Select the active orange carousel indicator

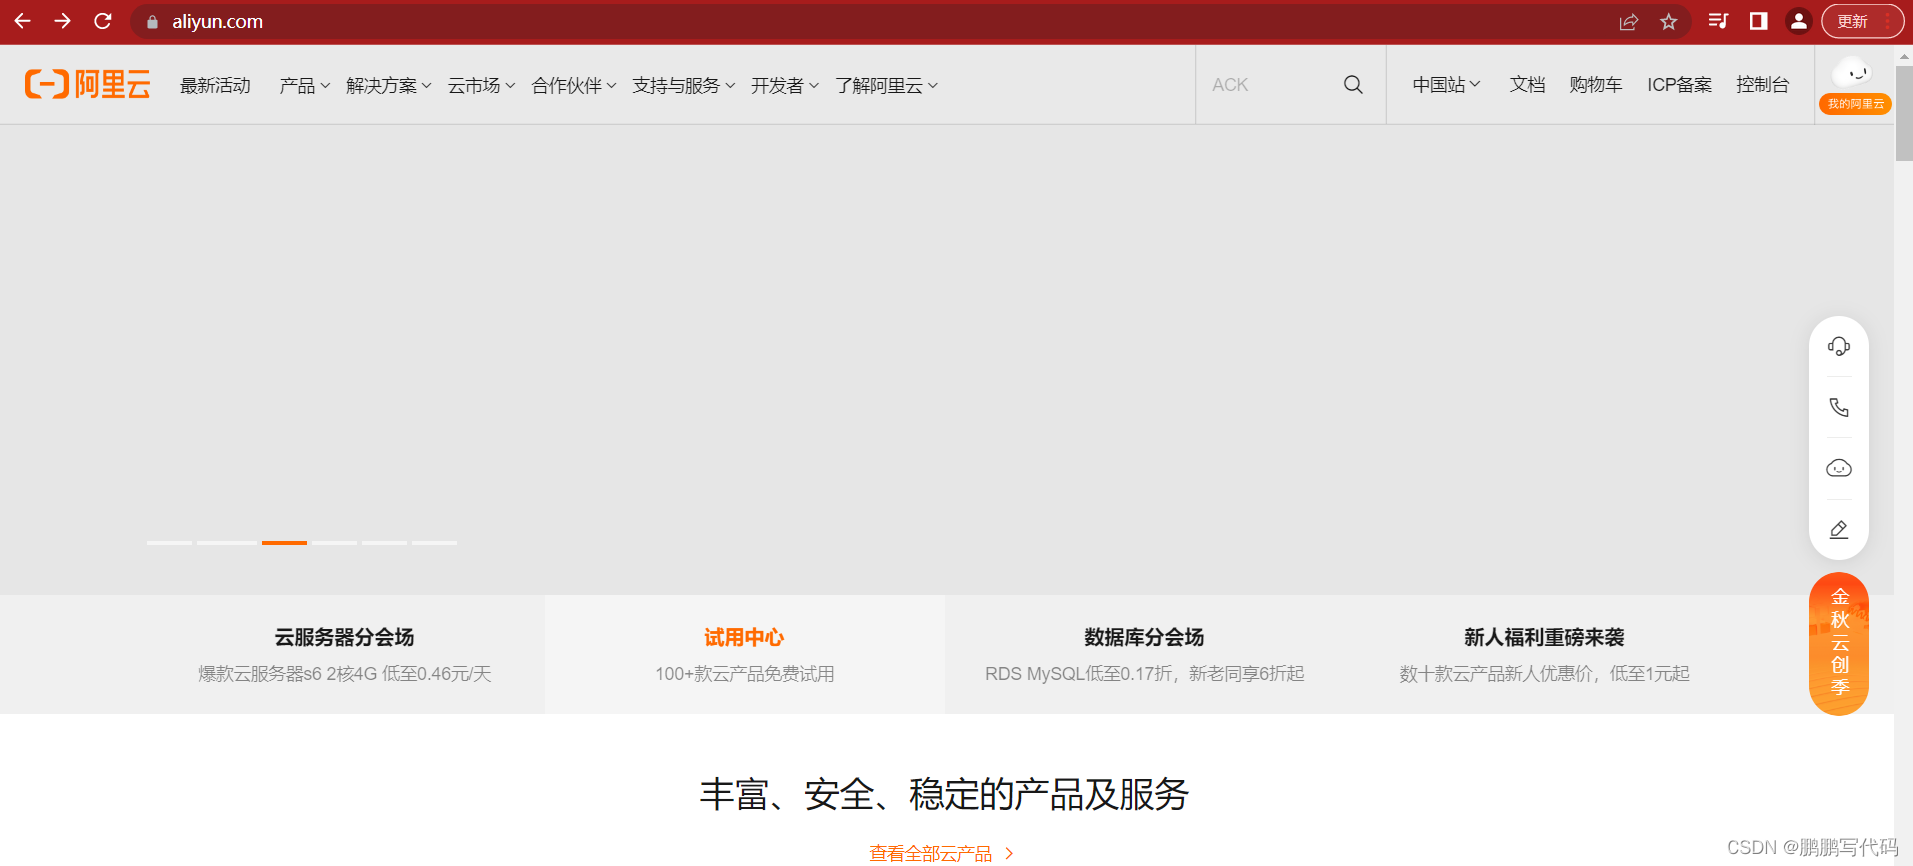284,543
